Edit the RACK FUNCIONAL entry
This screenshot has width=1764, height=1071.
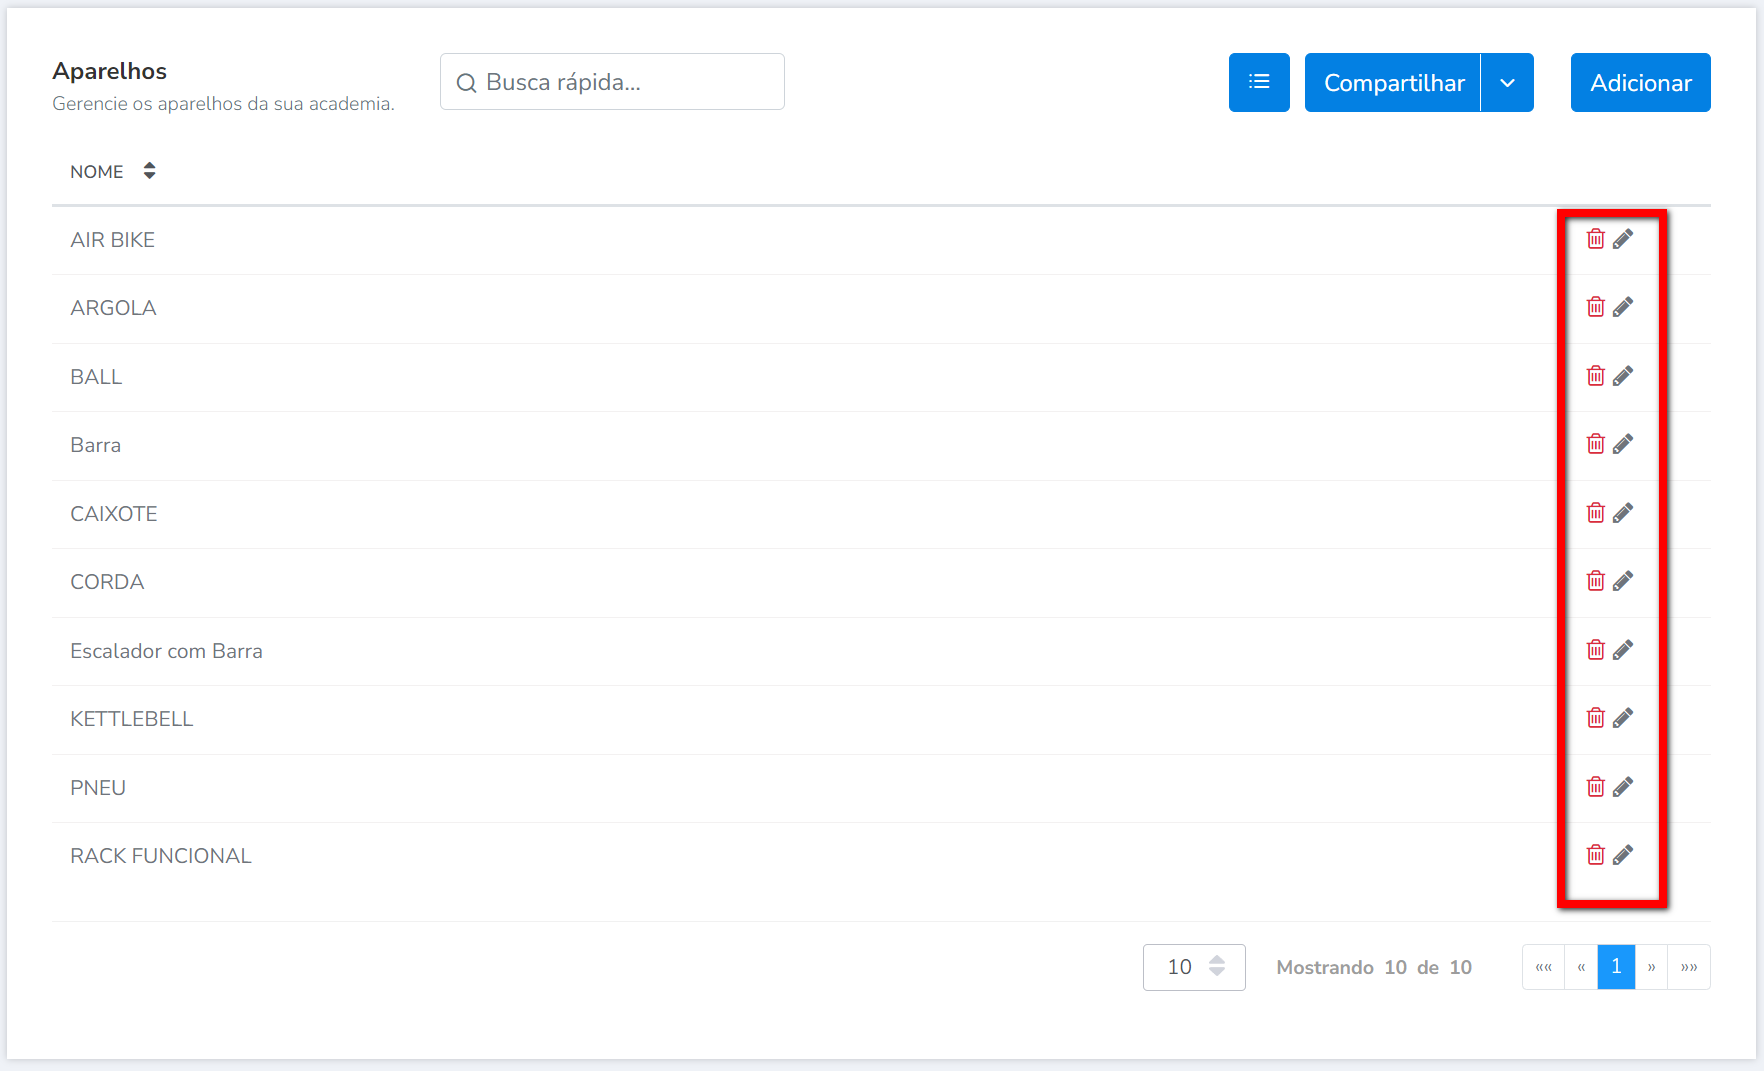coord(1623,855)
